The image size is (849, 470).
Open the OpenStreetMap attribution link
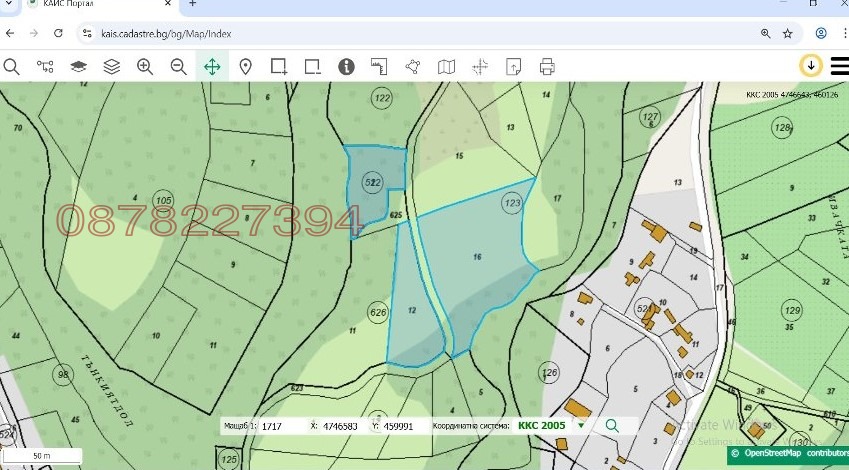(x=771, y=453)
